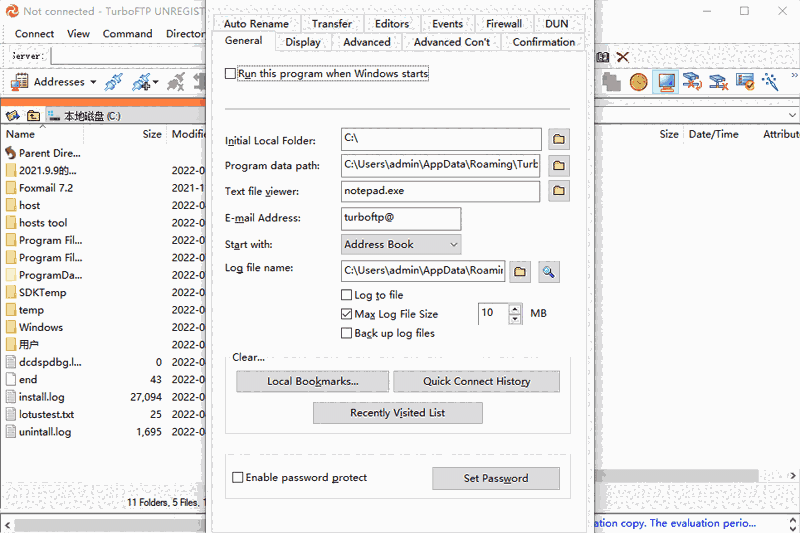Expand the Addresses dropdown in the toolbar
The image size is (800, 533).
tap(93, 82)
